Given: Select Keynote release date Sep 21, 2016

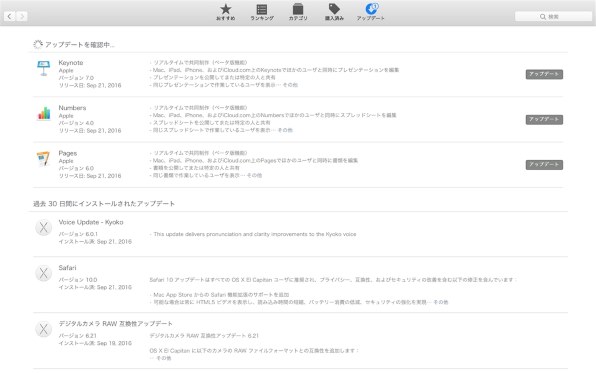Looking at the screenshot, I should click(104, 85).
